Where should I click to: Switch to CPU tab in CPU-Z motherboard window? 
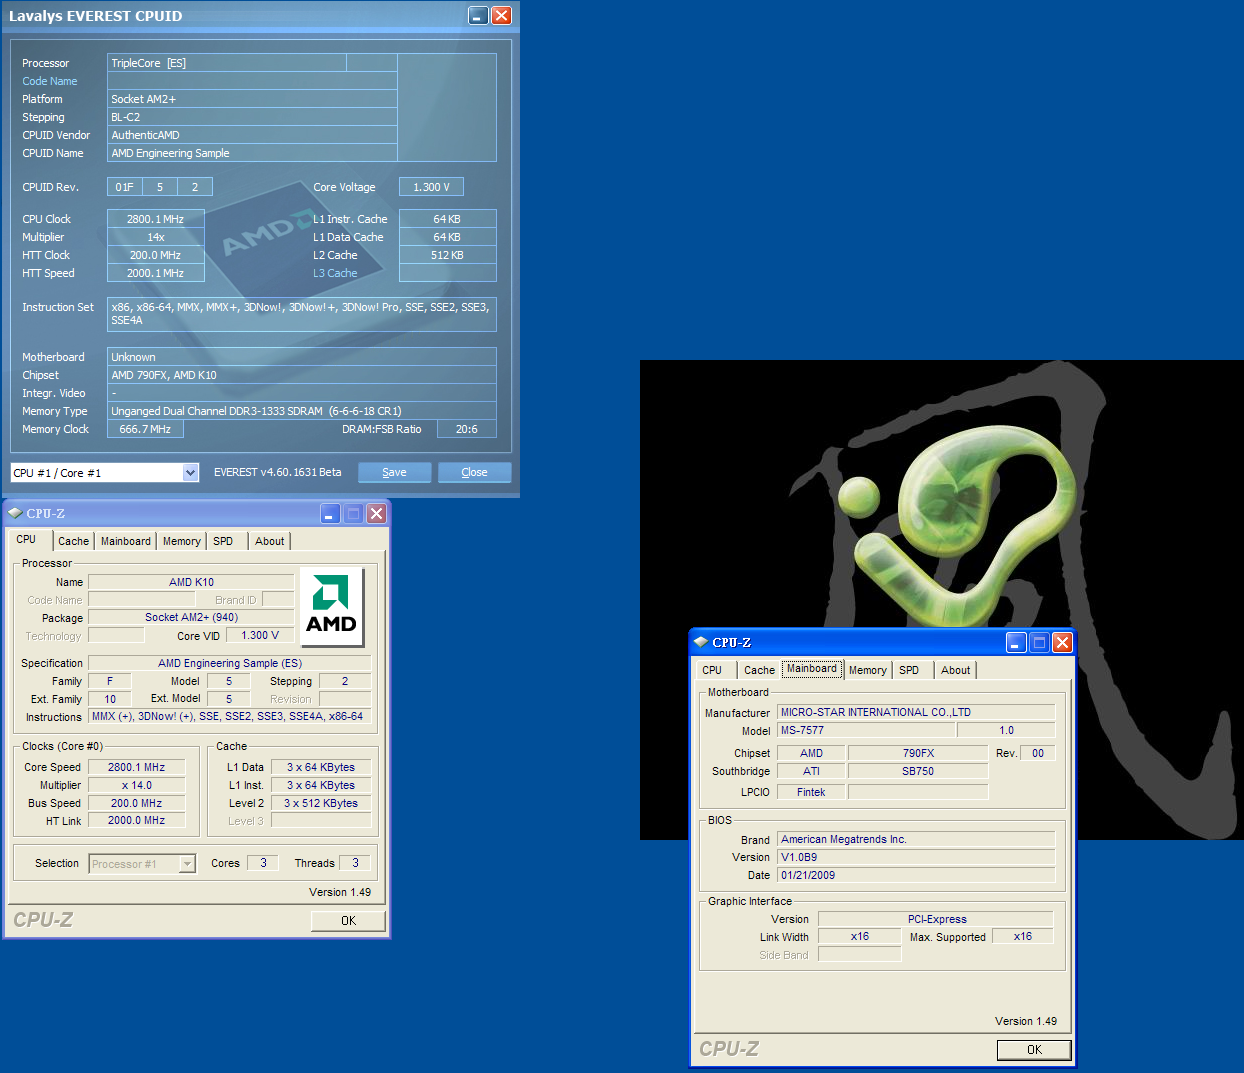click(712, 670)
